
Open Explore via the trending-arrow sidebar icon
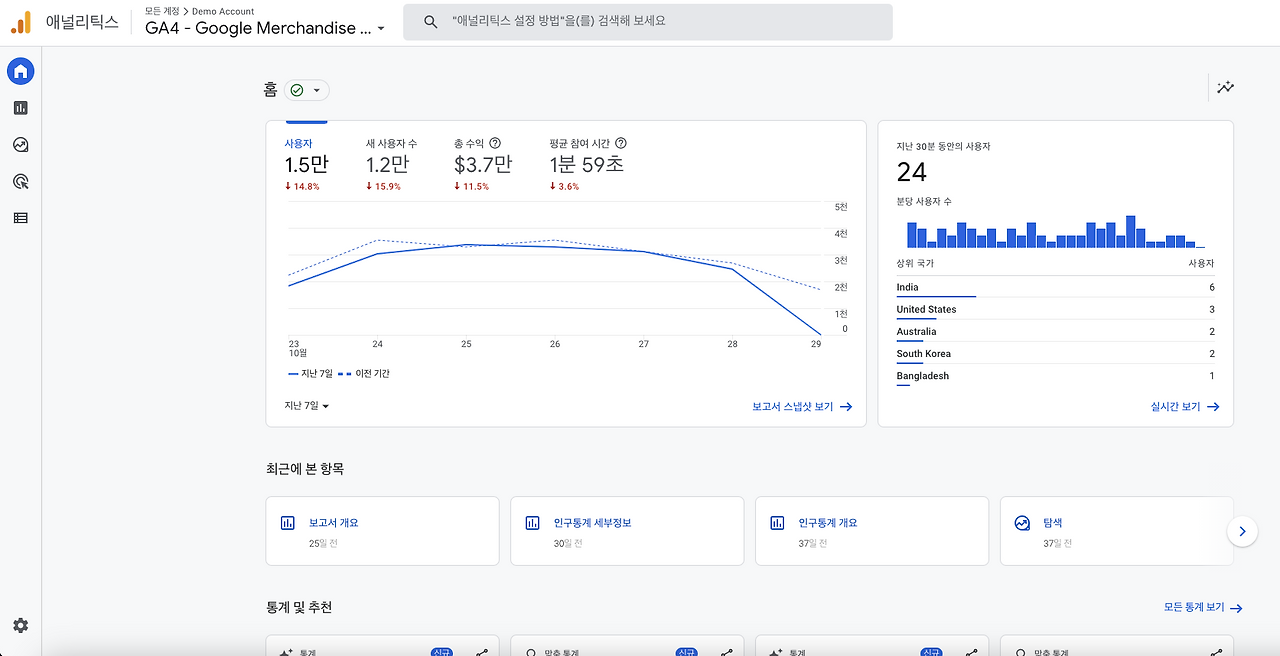[x=20, y=144]
